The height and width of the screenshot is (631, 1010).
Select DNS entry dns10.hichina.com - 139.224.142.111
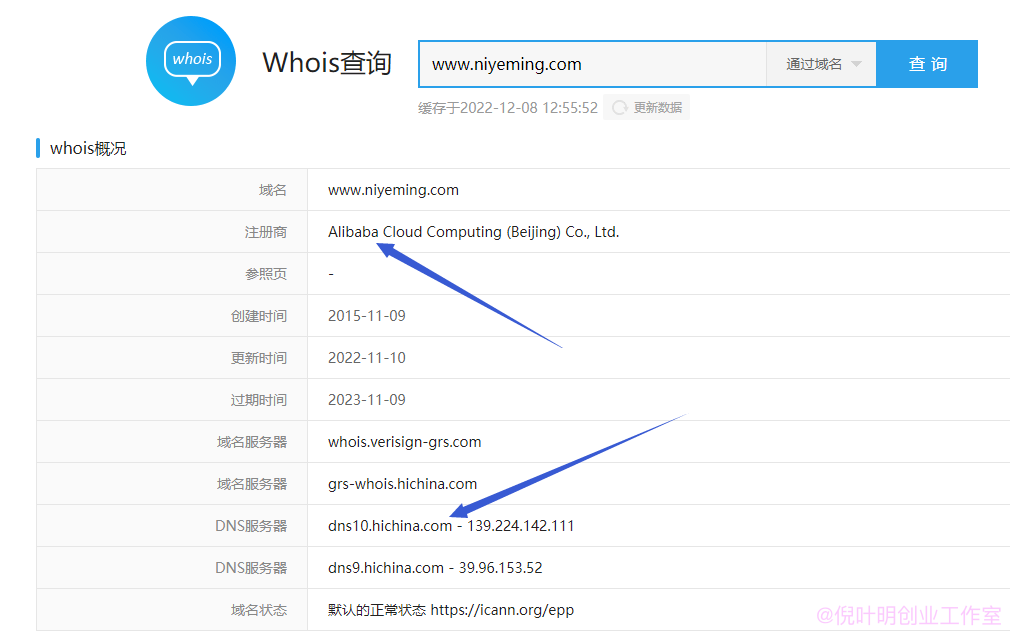[x=451, y=525]
